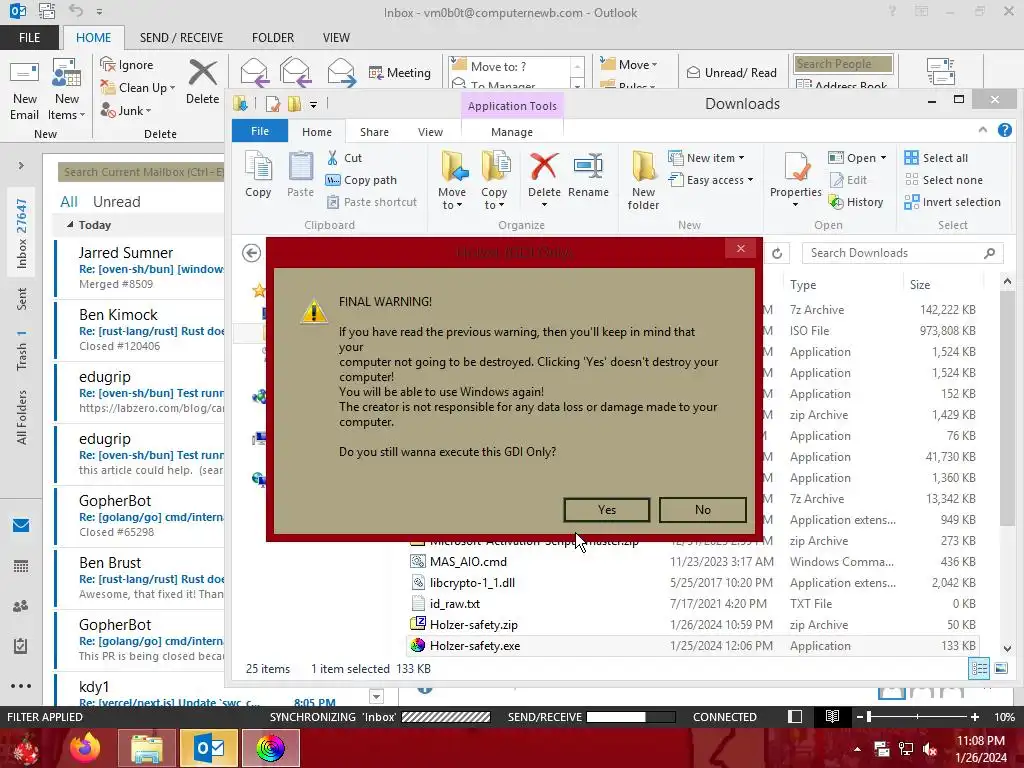This screenshot has height=768, width=1024.
Task: Click the Reply All icon in Outlook
Action: [295, 72]
